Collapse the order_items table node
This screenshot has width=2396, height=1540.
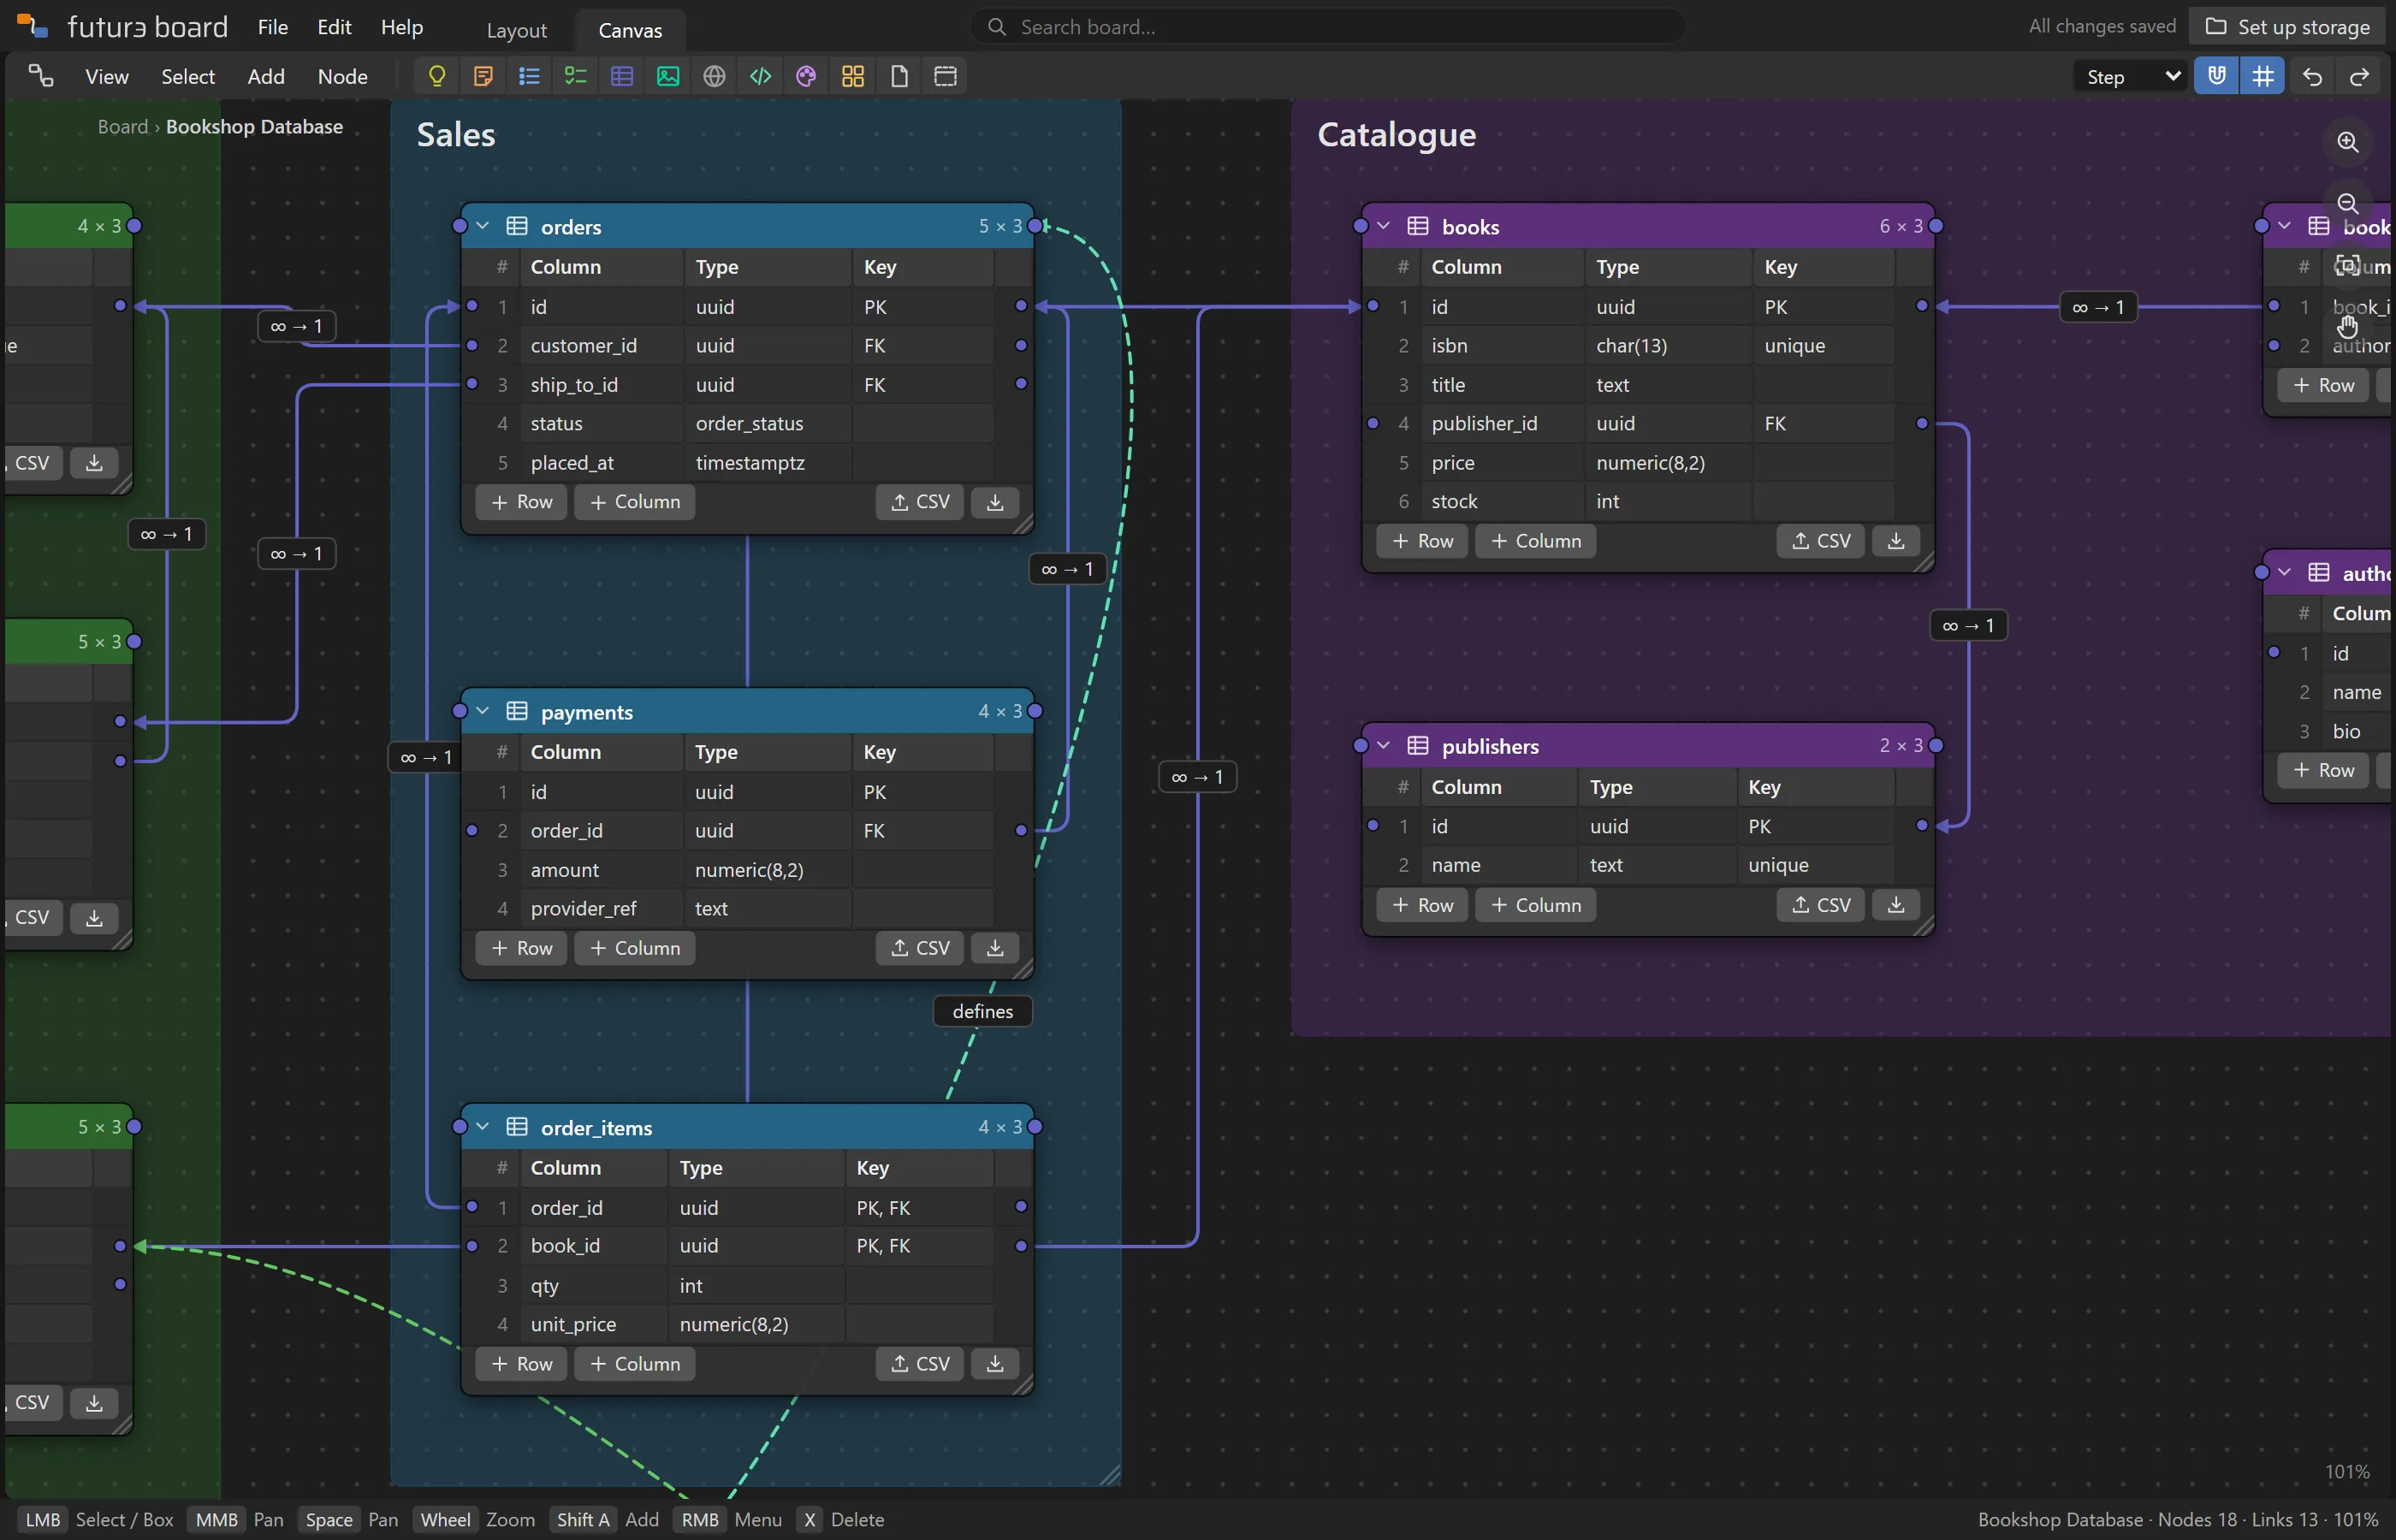click(x=483, y=1127)
